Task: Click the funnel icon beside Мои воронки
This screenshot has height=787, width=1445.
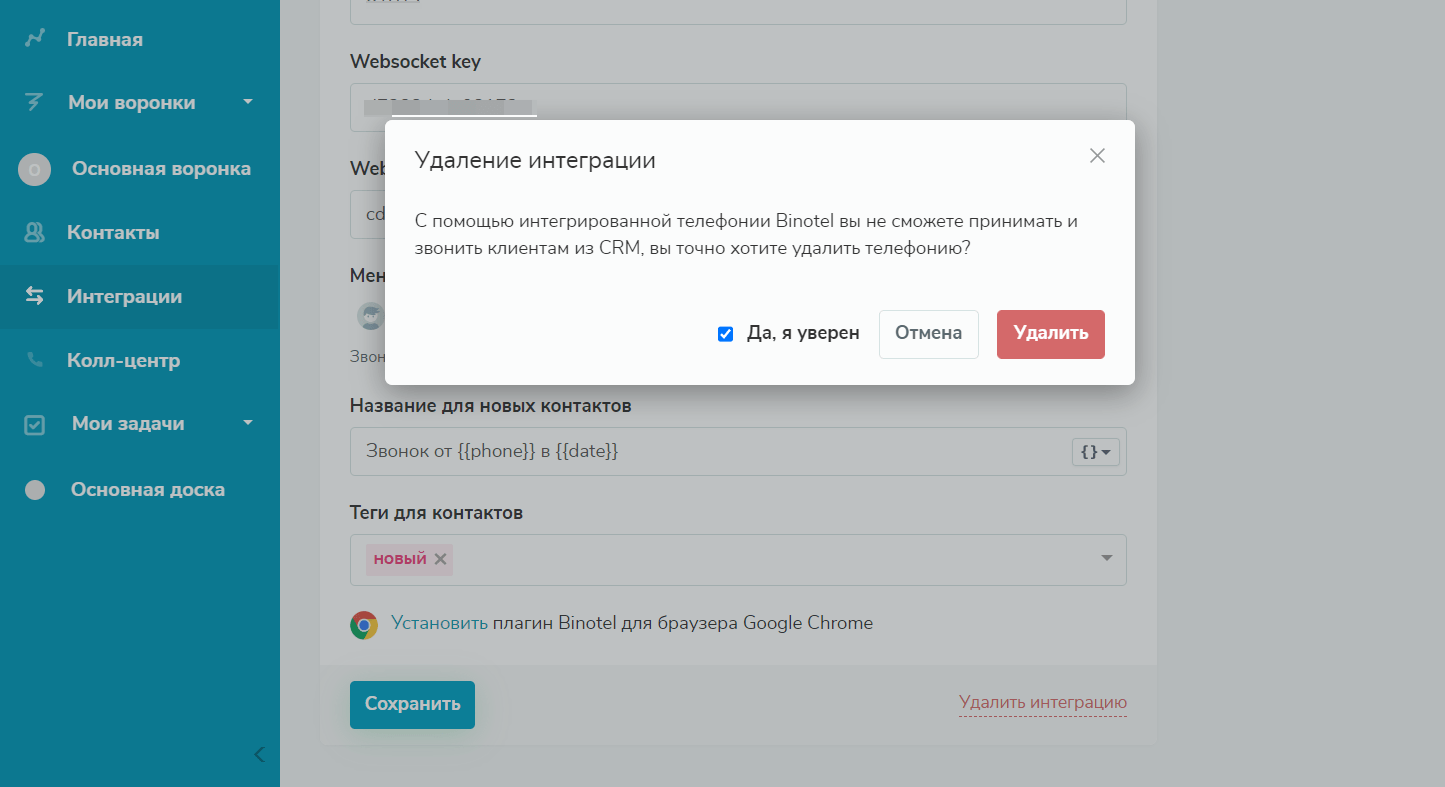Action: [35, 102]
